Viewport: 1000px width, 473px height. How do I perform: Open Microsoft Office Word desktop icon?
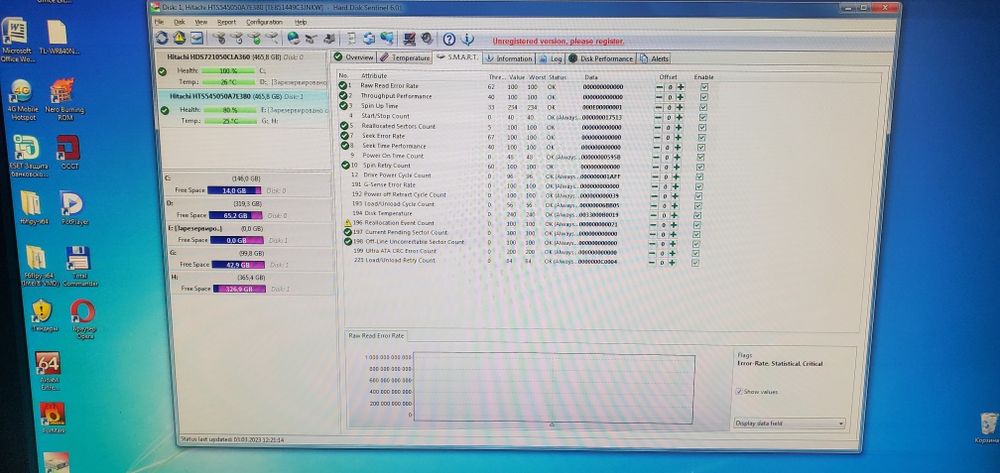[x=16, y=40]
